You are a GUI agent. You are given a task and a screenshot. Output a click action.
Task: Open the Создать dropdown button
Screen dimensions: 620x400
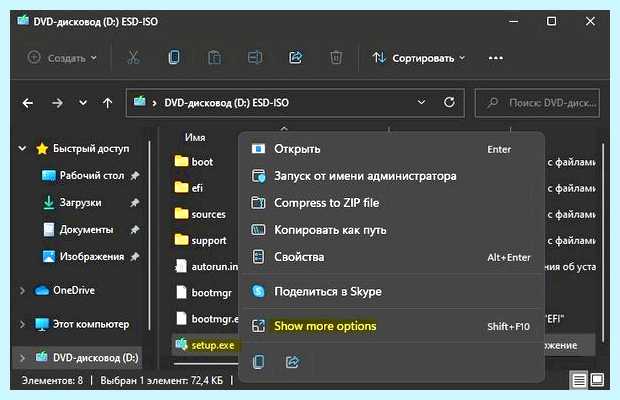pos(62,58)
